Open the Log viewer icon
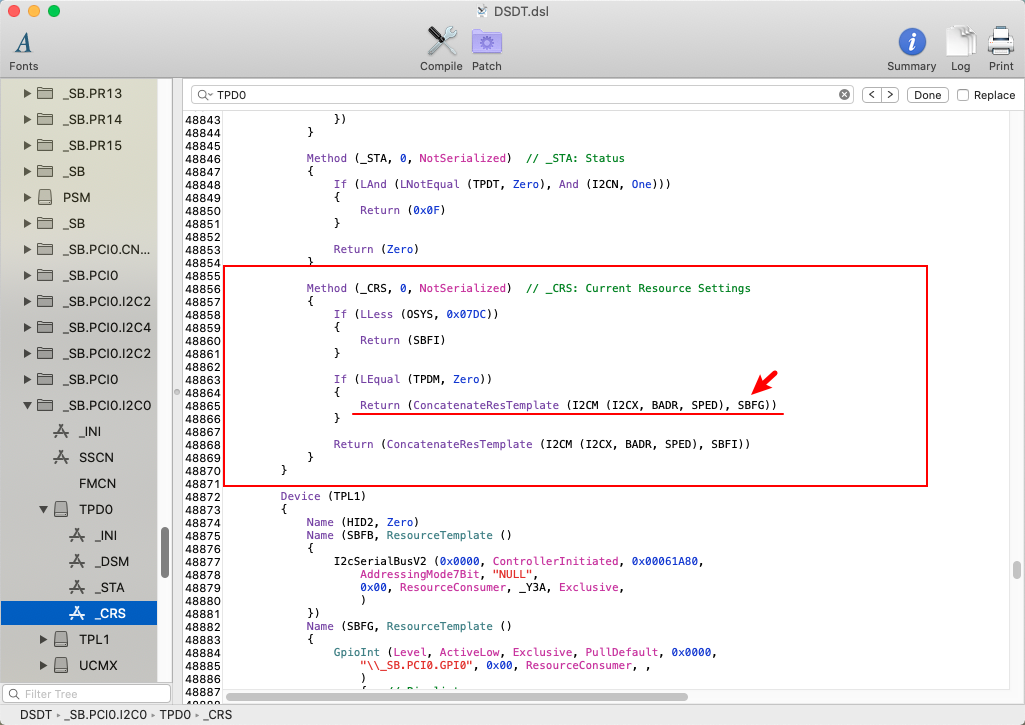This screenshot has width=1025, height=725. tap(960, 48)
